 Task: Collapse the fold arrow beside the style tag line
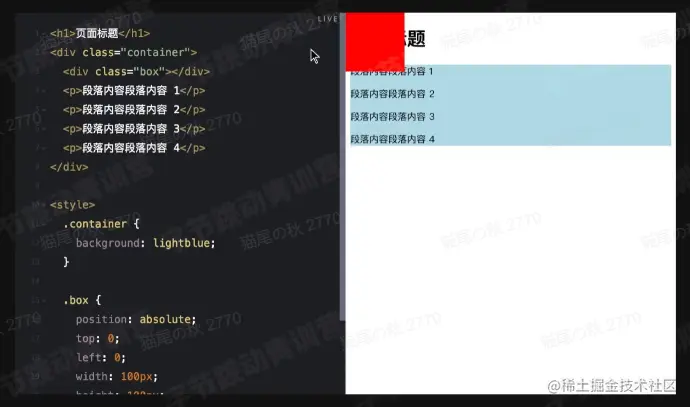pos(44,205)
